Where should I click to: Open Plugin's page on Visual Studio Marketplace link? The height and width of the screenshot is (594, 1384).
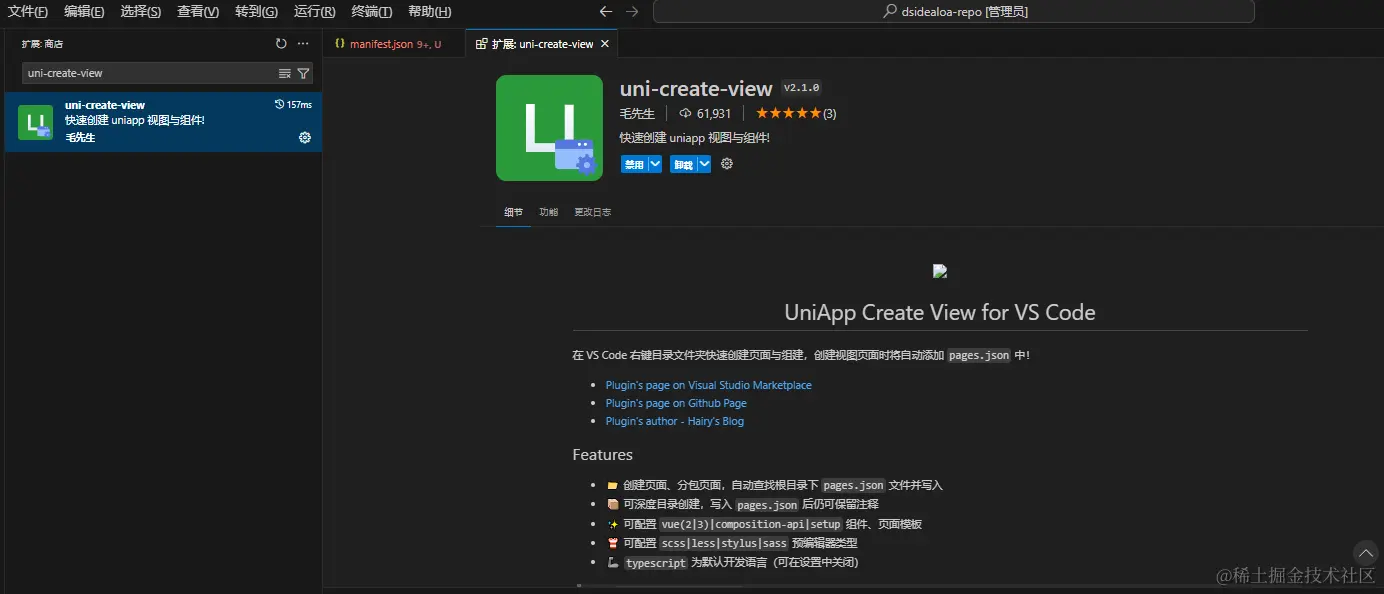coord(708,385)
